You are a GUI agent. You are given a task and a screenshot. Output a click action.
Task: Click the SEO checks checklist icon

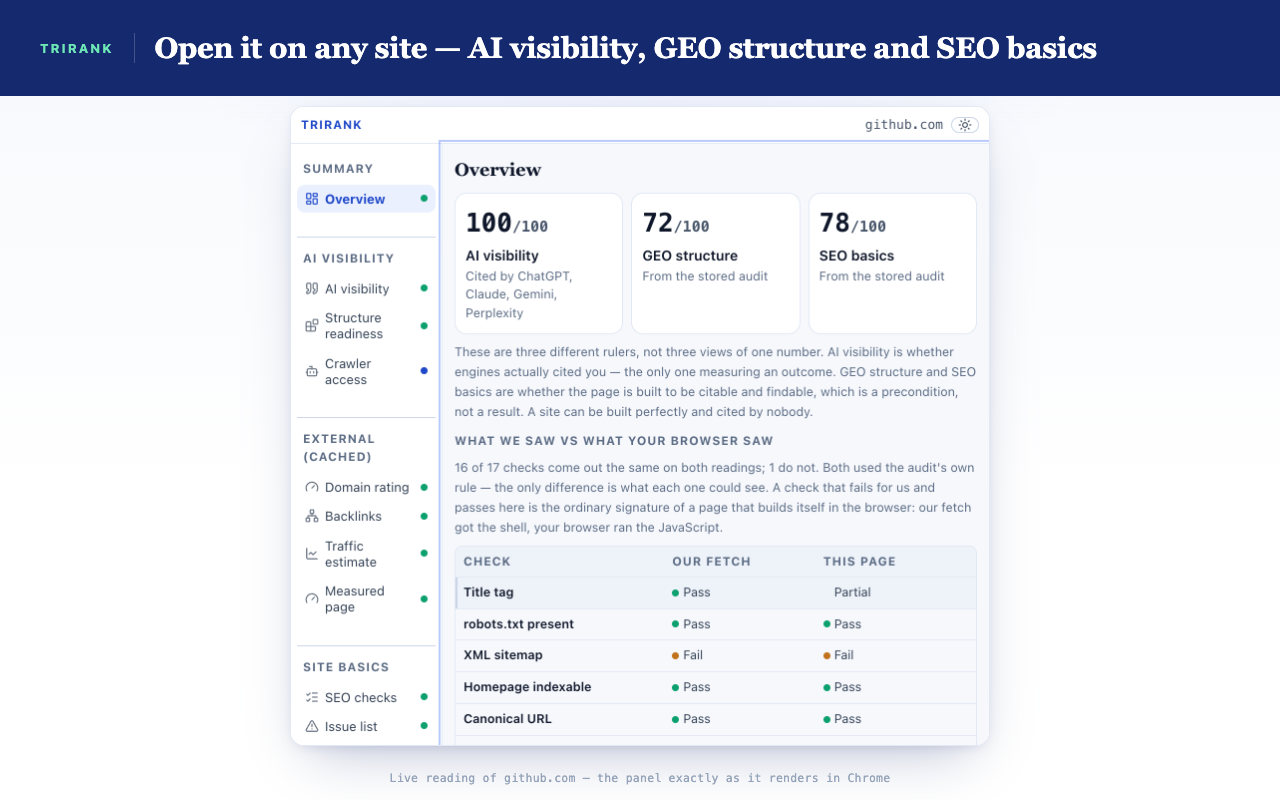click(312, 698)
